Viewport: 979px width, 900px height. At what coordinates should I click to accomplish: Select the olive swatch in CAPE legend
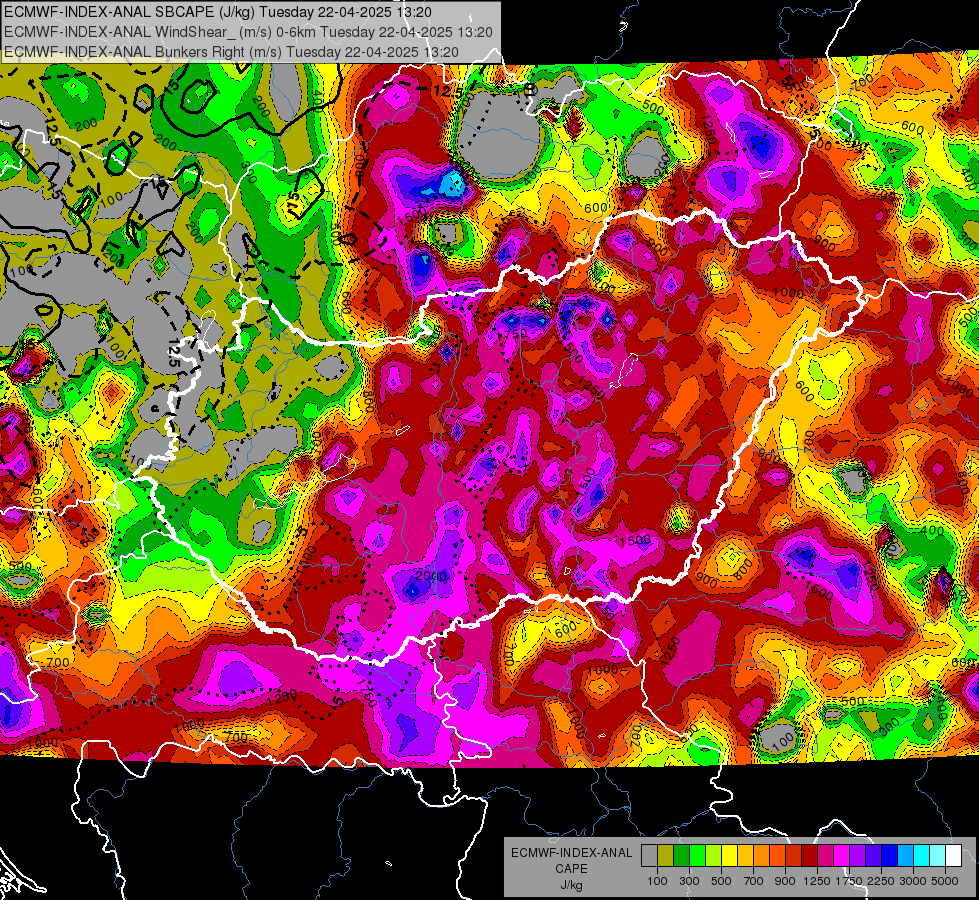666,855
